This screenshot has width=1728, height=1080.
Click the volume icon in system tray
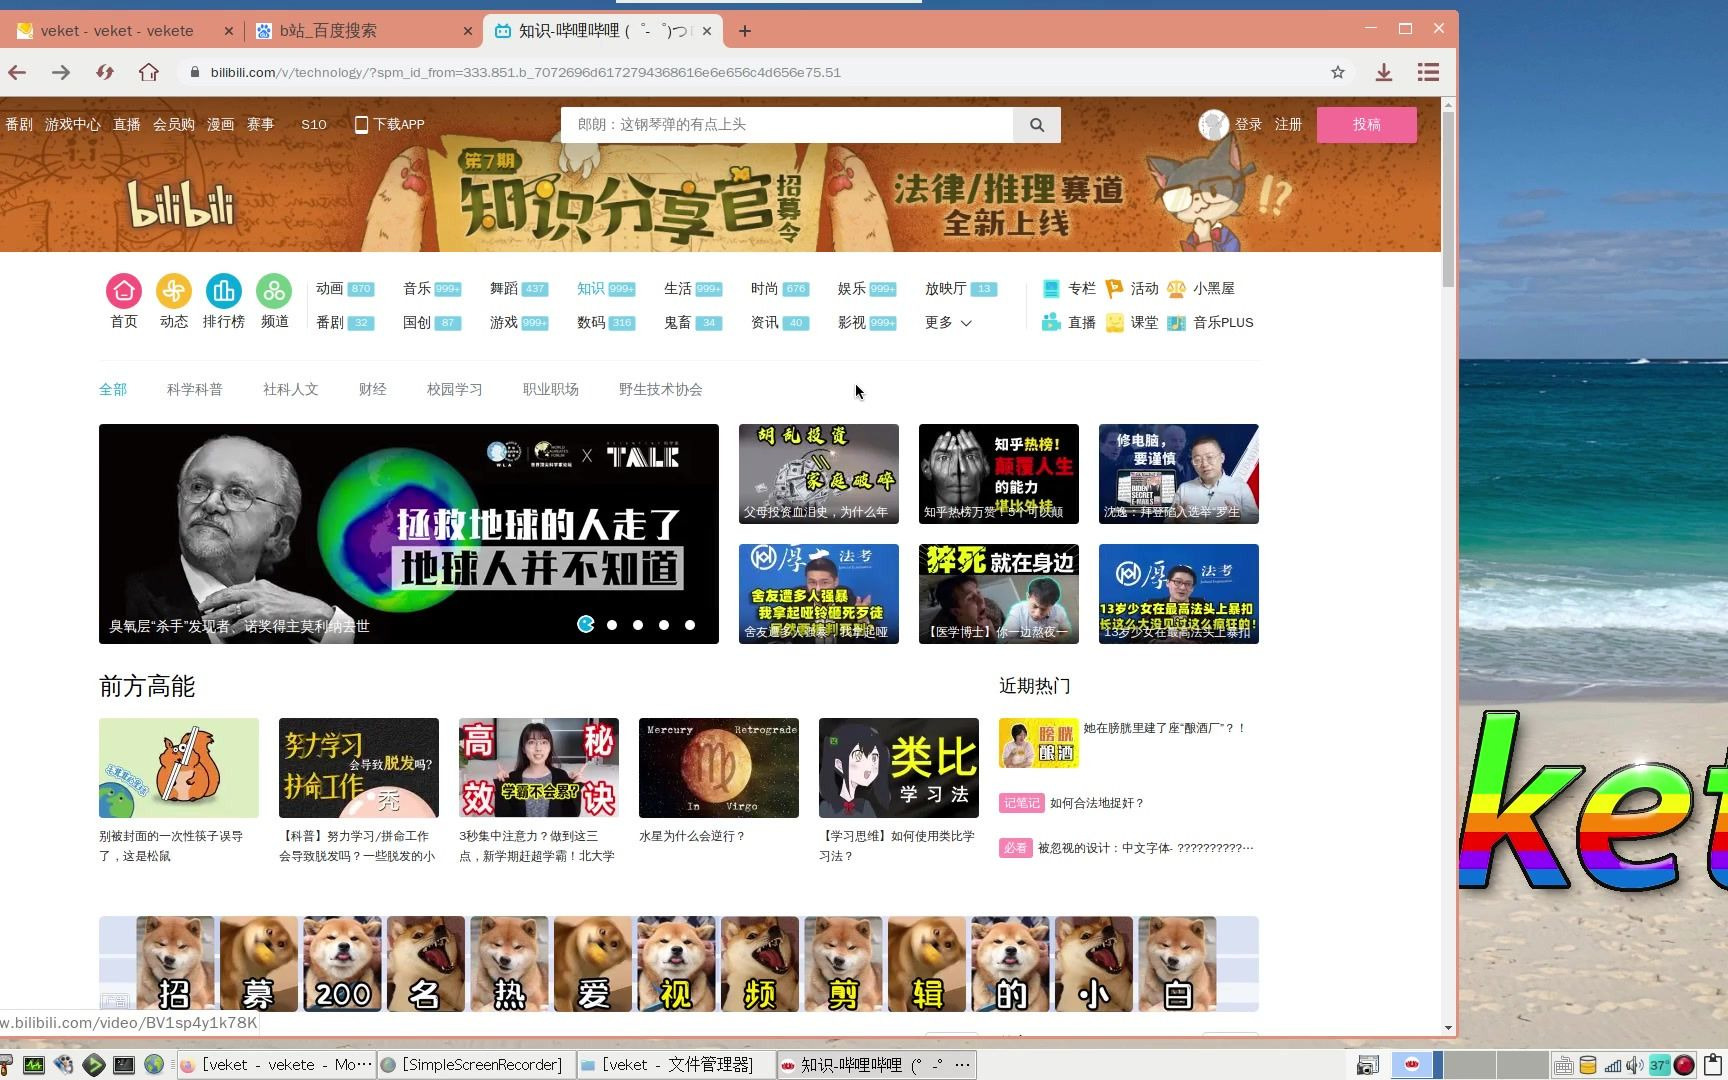(x=1634, y=1065)
